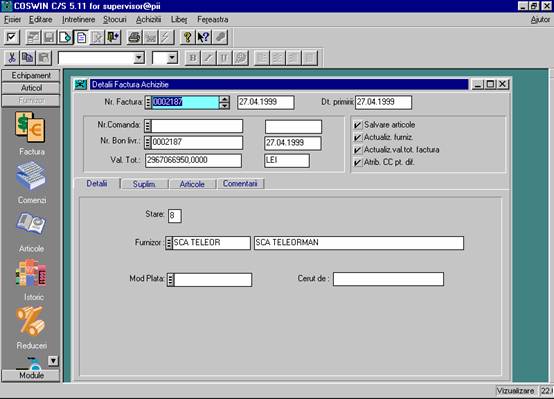Open the Nr.Comanda lookup list button

(x=148, y=126)
